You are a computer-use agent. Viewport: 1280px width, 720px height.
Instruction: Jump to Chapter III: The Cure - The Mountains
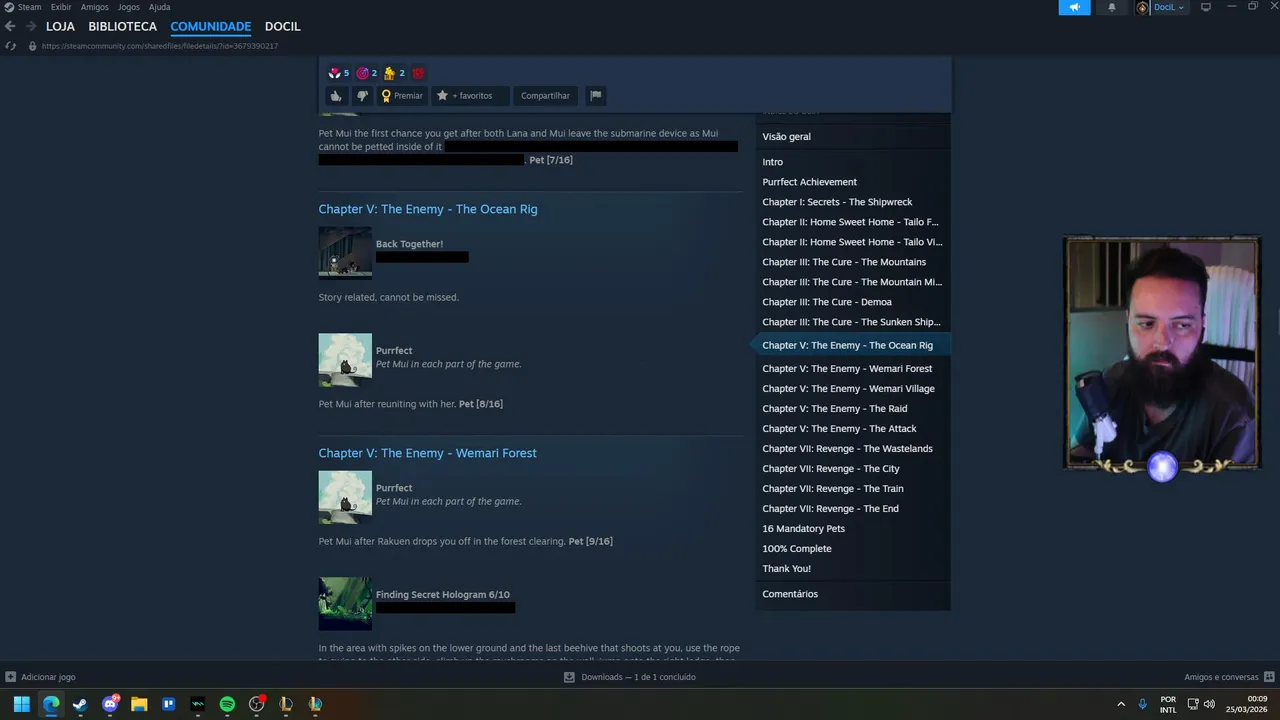[844, 262]
